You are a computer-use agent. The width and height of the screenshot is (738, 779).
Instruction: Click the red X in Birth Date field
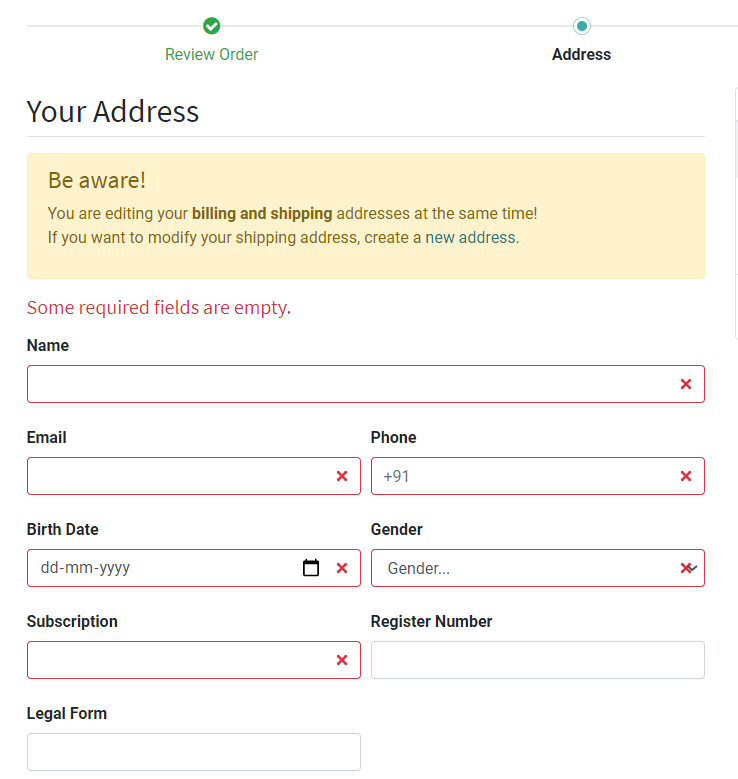pos(342,568)
